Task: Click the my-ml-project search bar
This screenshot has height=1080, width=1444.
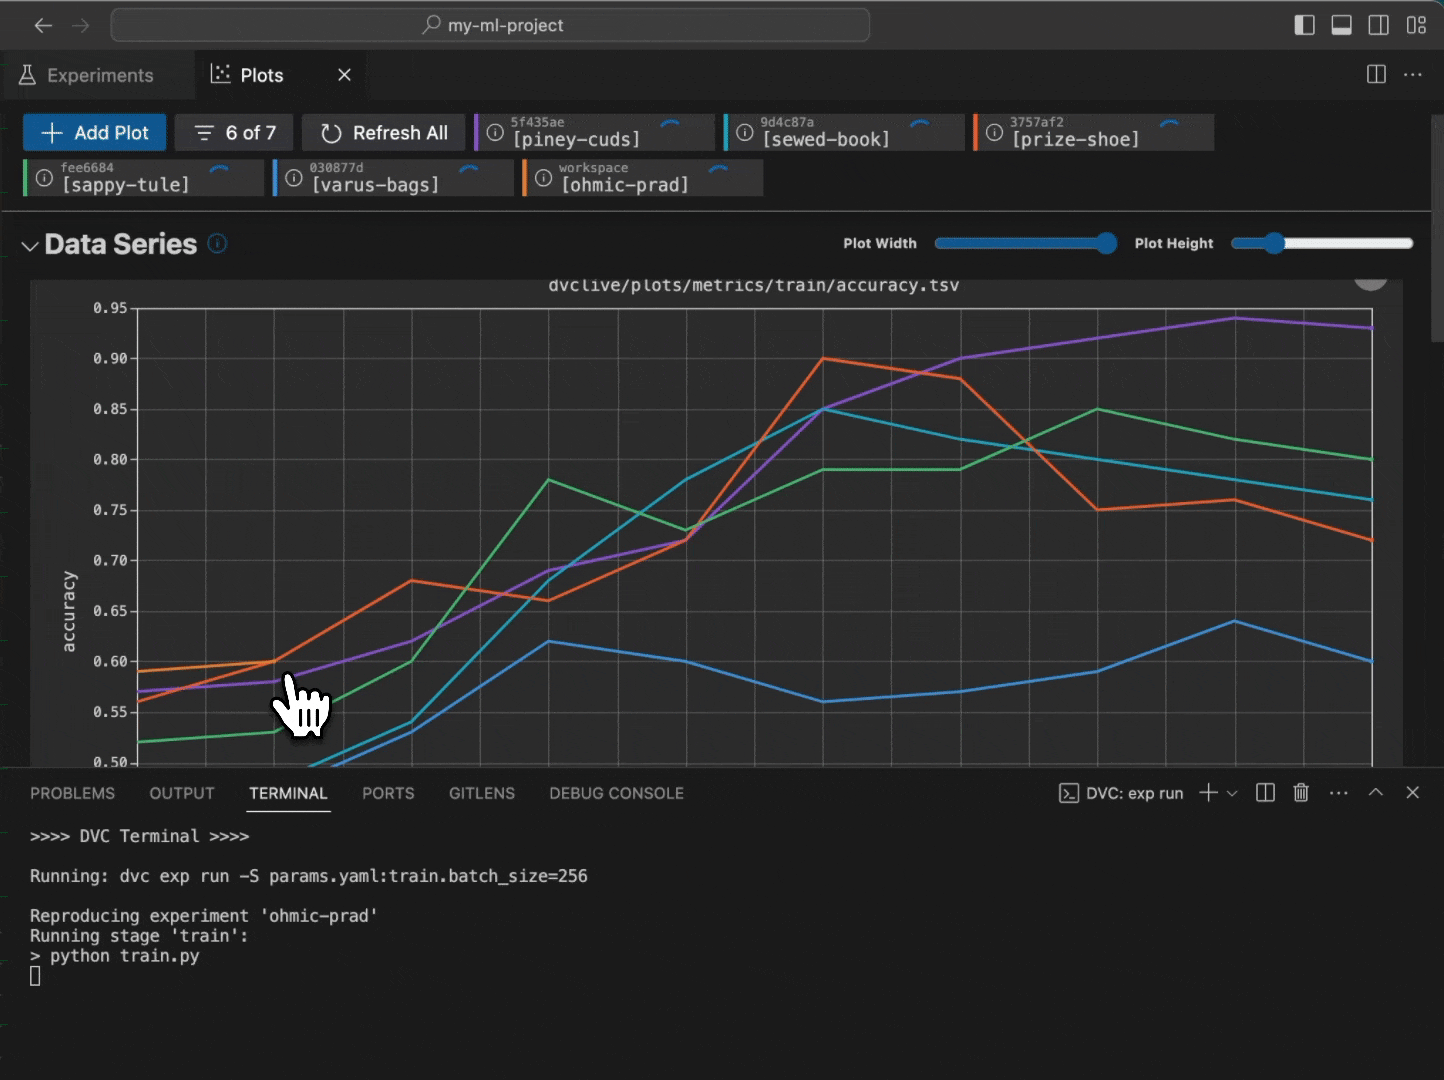Action: tap(489, 25)
